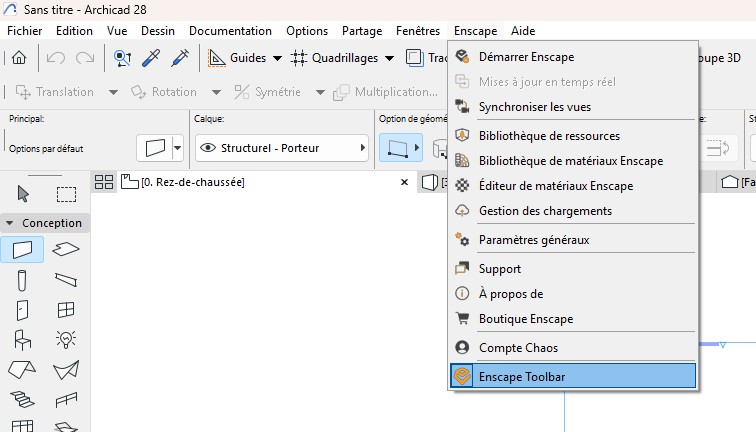Open the Fenêtres menu
The height and width of the screenshot is (432, 756).
pyautogui.click(x=418, y=31)
